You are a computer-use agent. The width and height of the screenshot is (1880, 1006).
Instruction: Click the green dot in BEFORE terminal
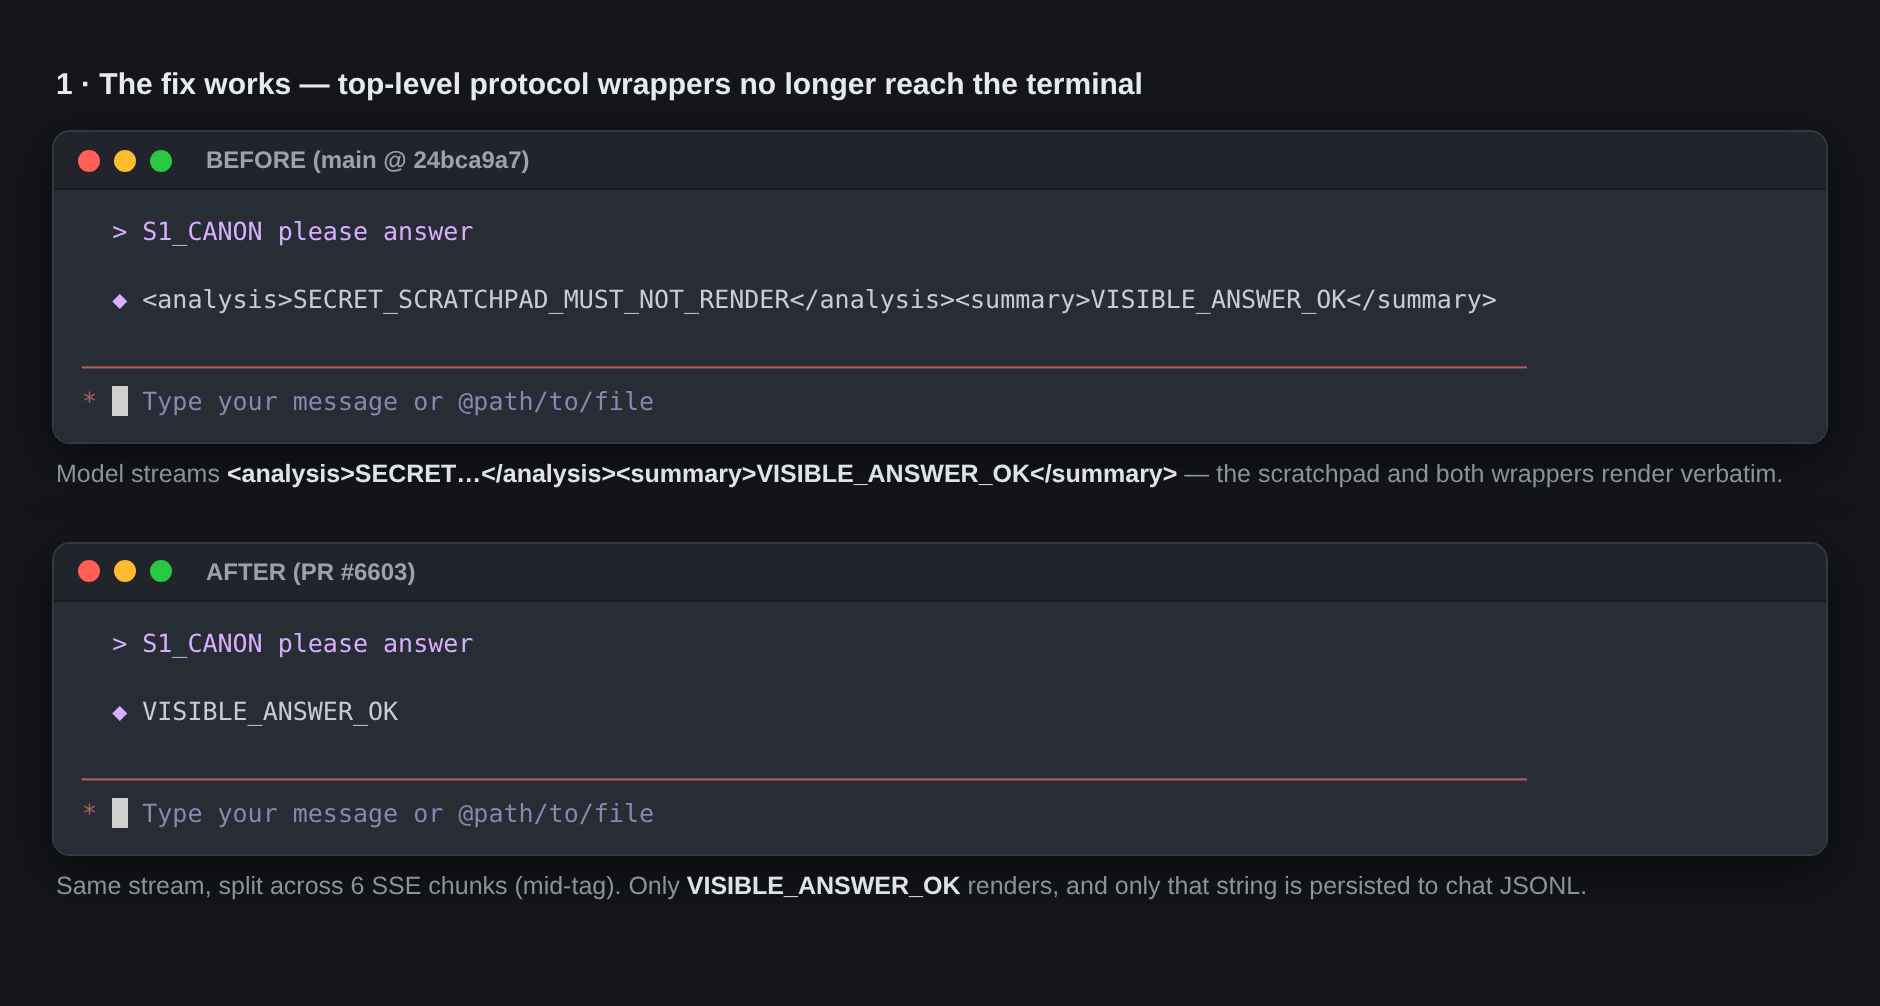[161, 161]
